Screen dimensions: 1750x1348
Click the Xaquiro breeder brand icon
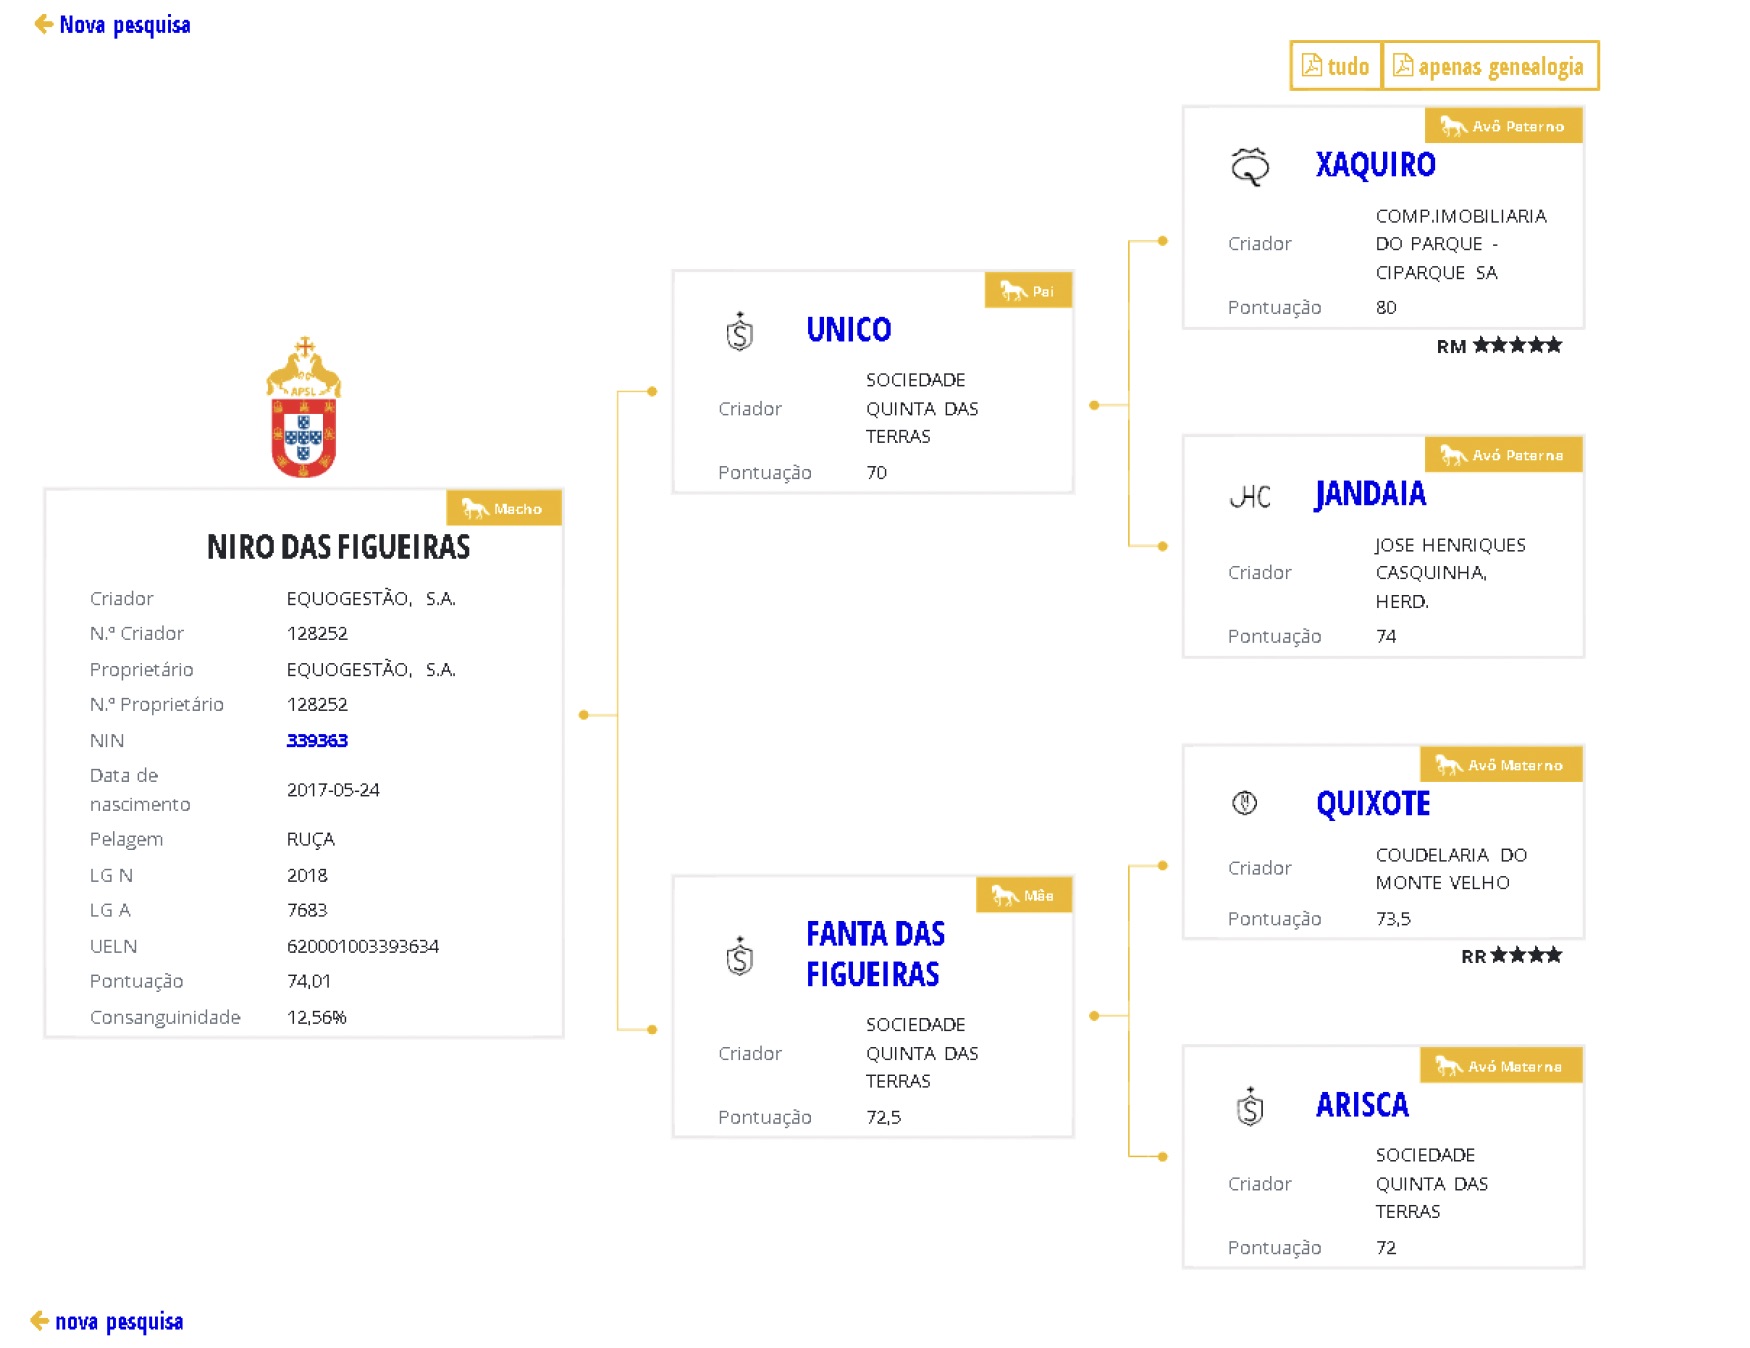point(1249,166)
